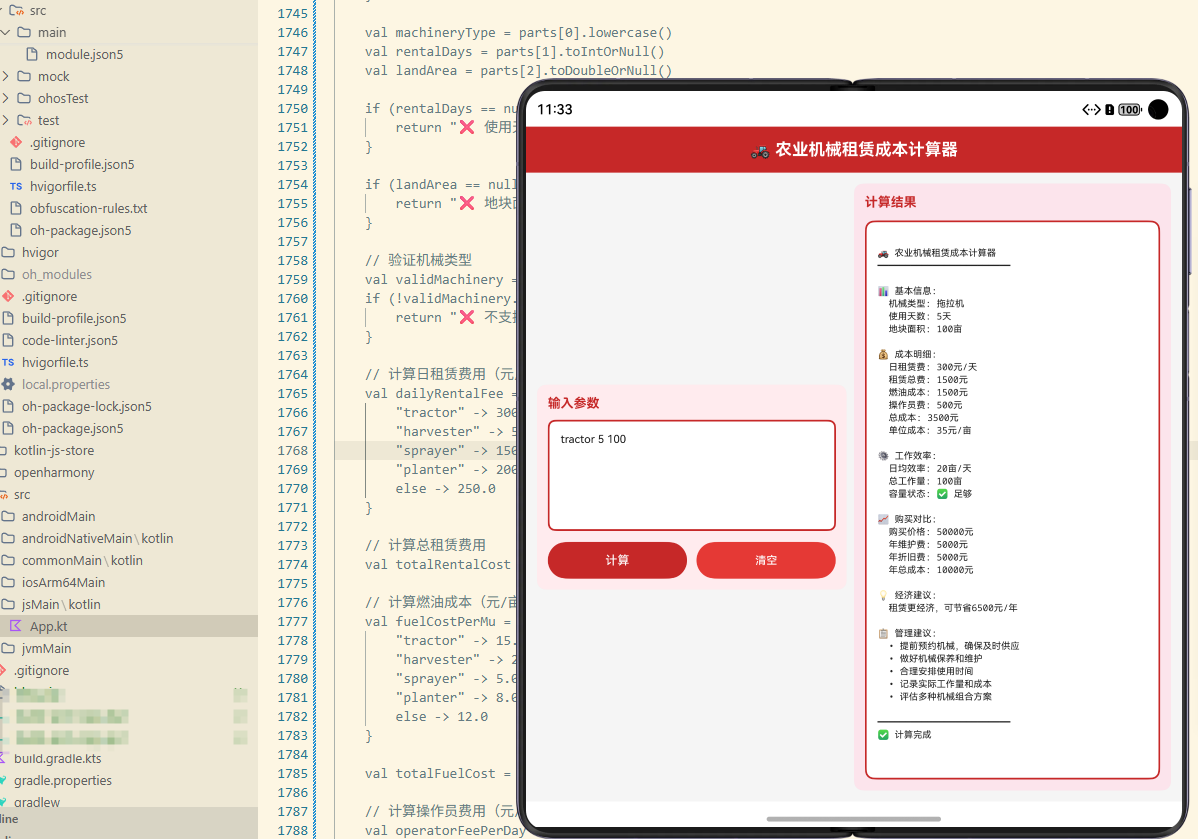Select androidNativeMain kotlin folder
Screen dimensions: 1198x839
(97, 539)
